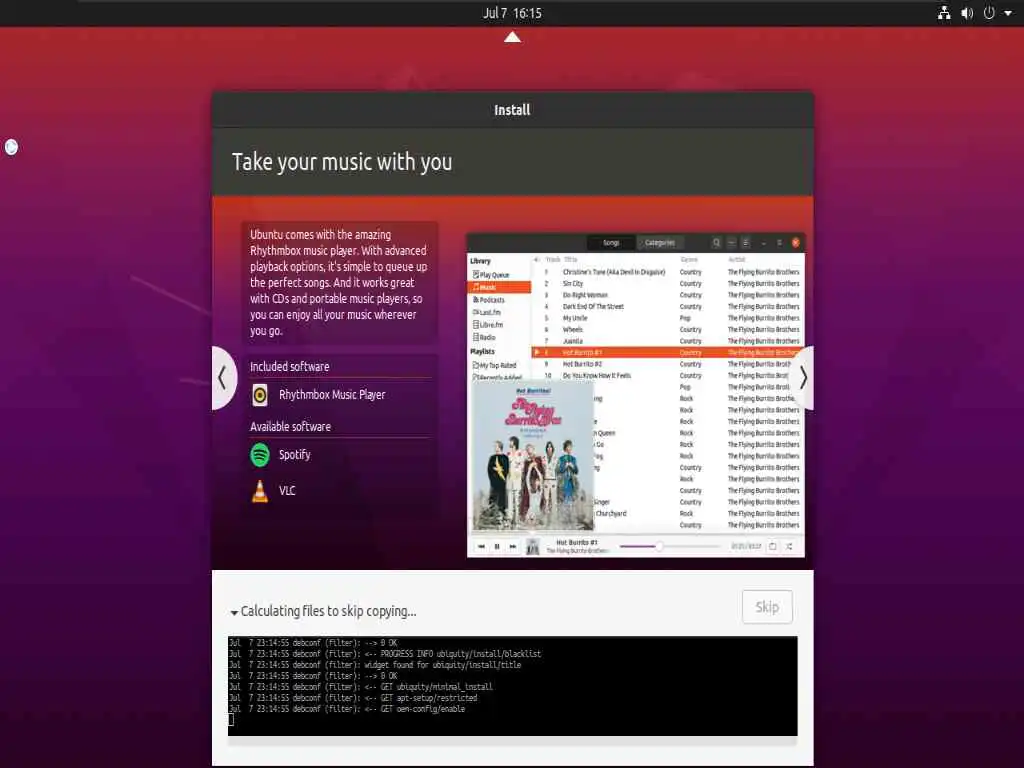Click the "Included software" heading

pyautogui.click(x=289, y=366)
